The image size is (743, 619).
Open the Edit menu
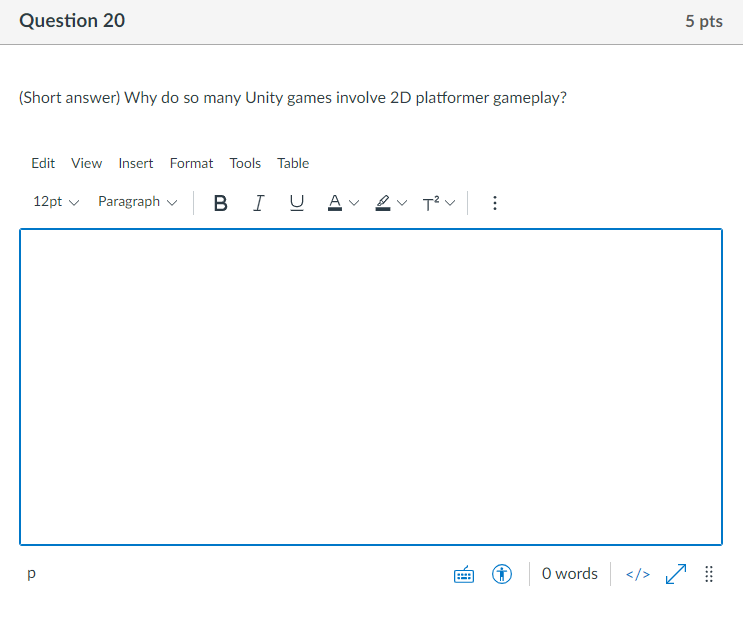(x=43, y=164)
